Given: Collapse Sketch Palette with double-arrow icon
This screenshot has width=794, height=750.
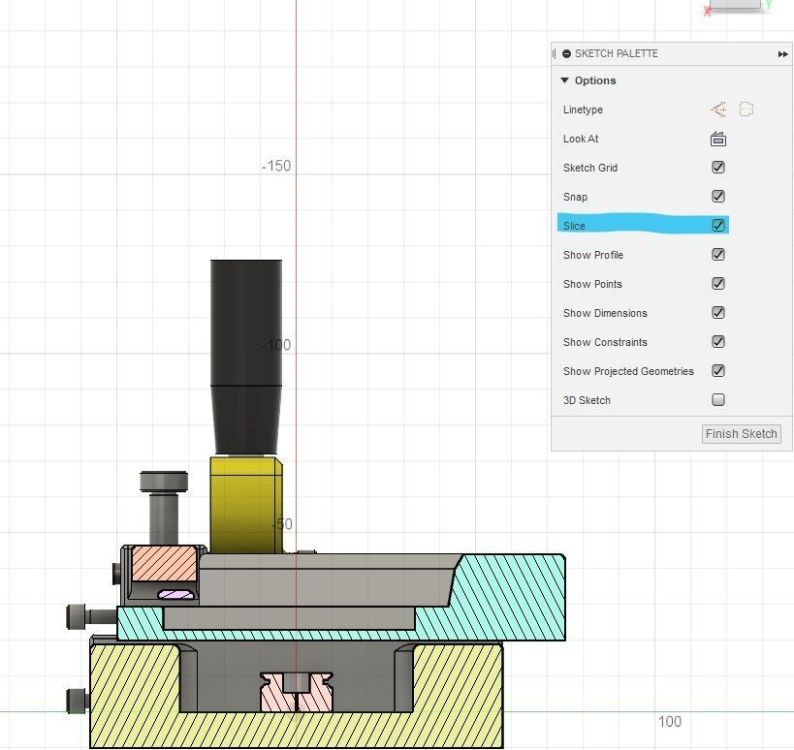Looking at the screenshot, I should point(782,54).
